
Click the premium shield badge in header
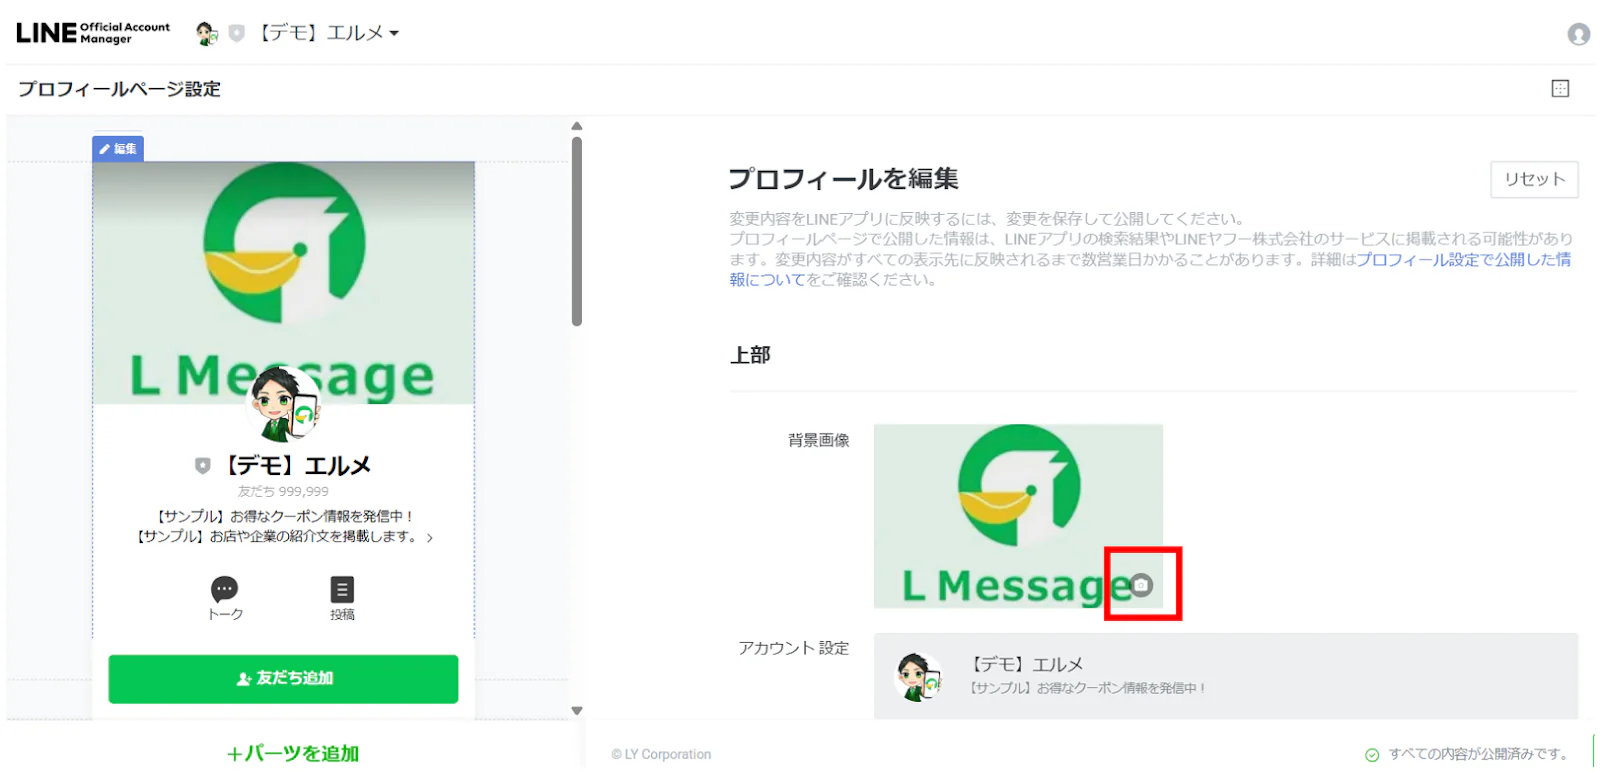click(236, 33)
